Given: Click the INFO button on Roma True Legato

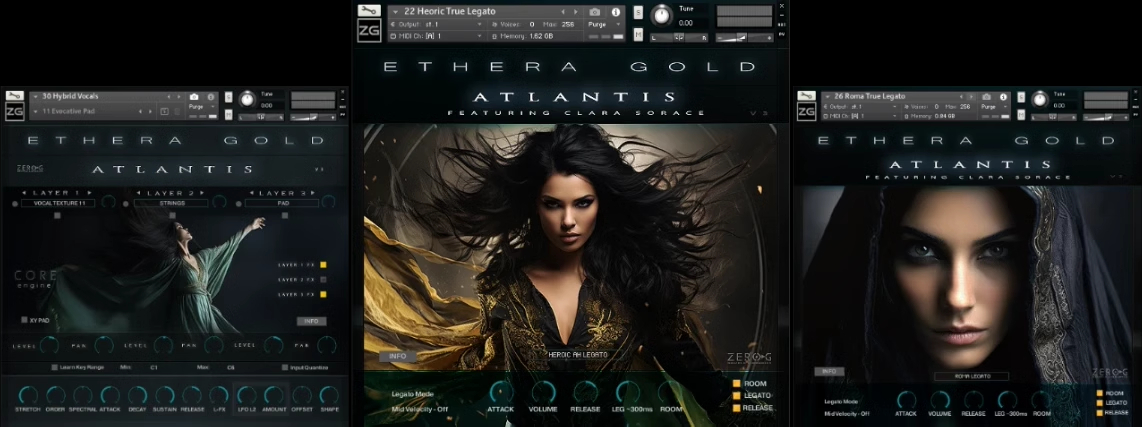Looking at the screenshot, I should pos(828,371).
